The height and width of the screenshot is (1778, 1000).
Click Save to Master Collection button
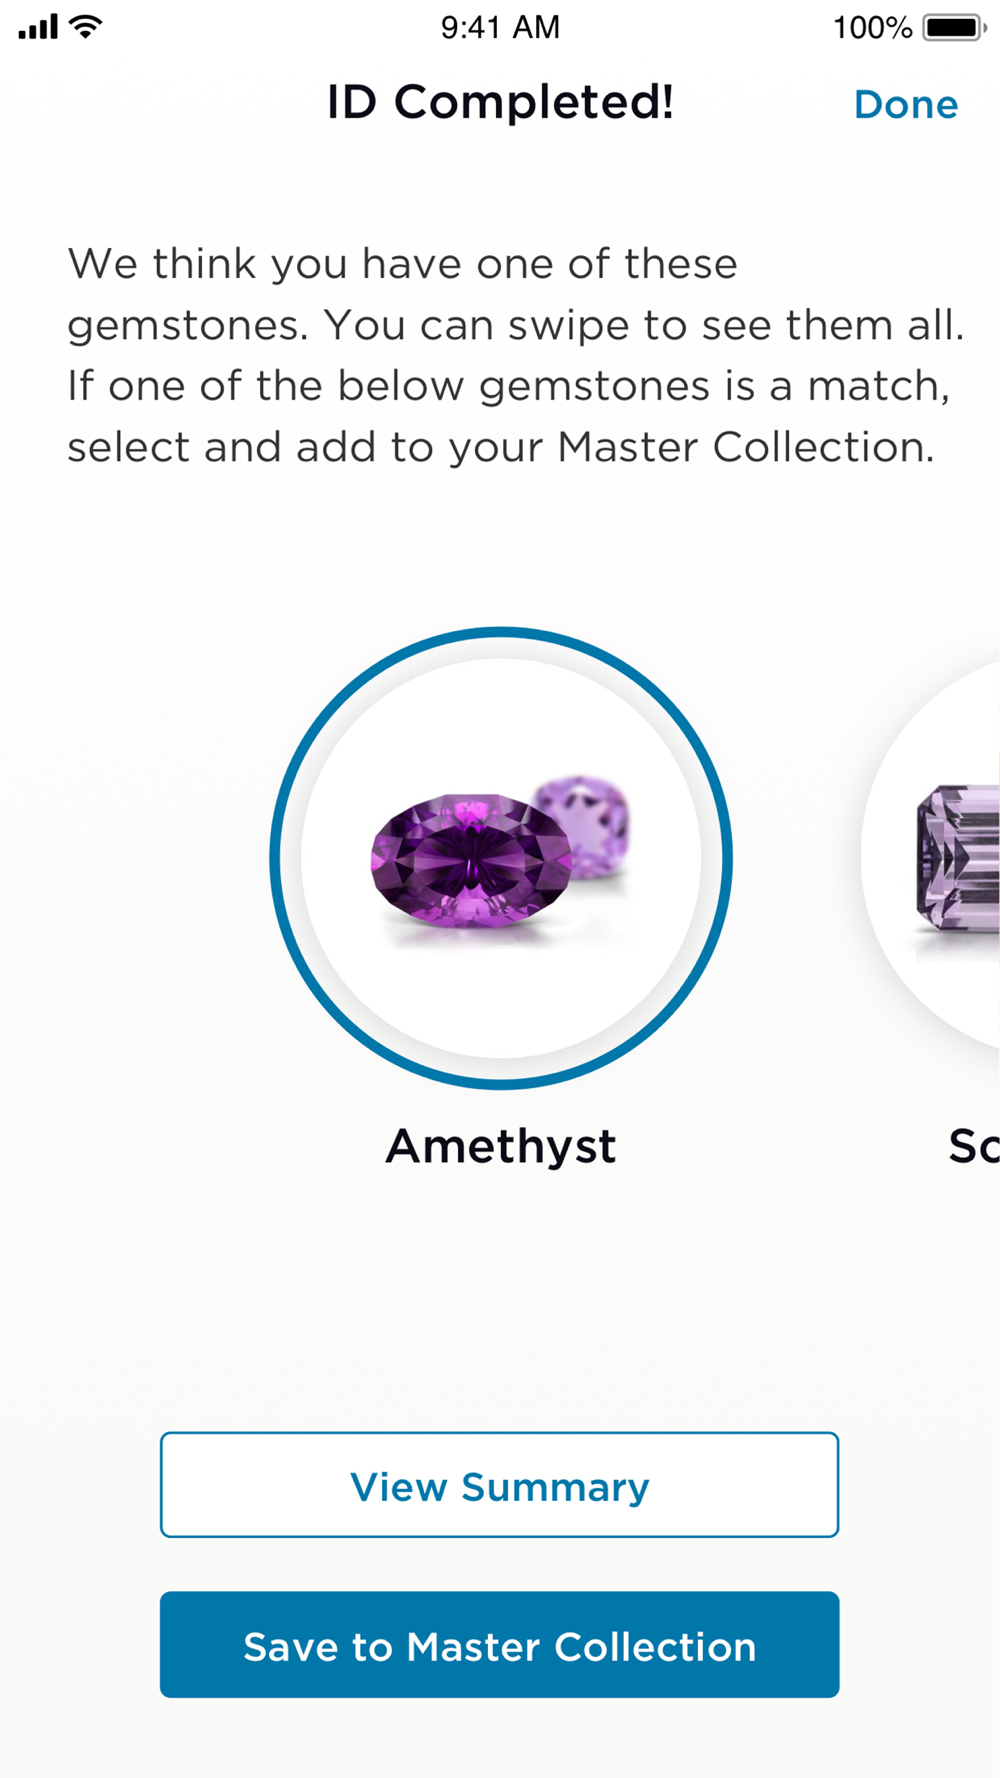pyautogui.click(x=499, y=1644)
